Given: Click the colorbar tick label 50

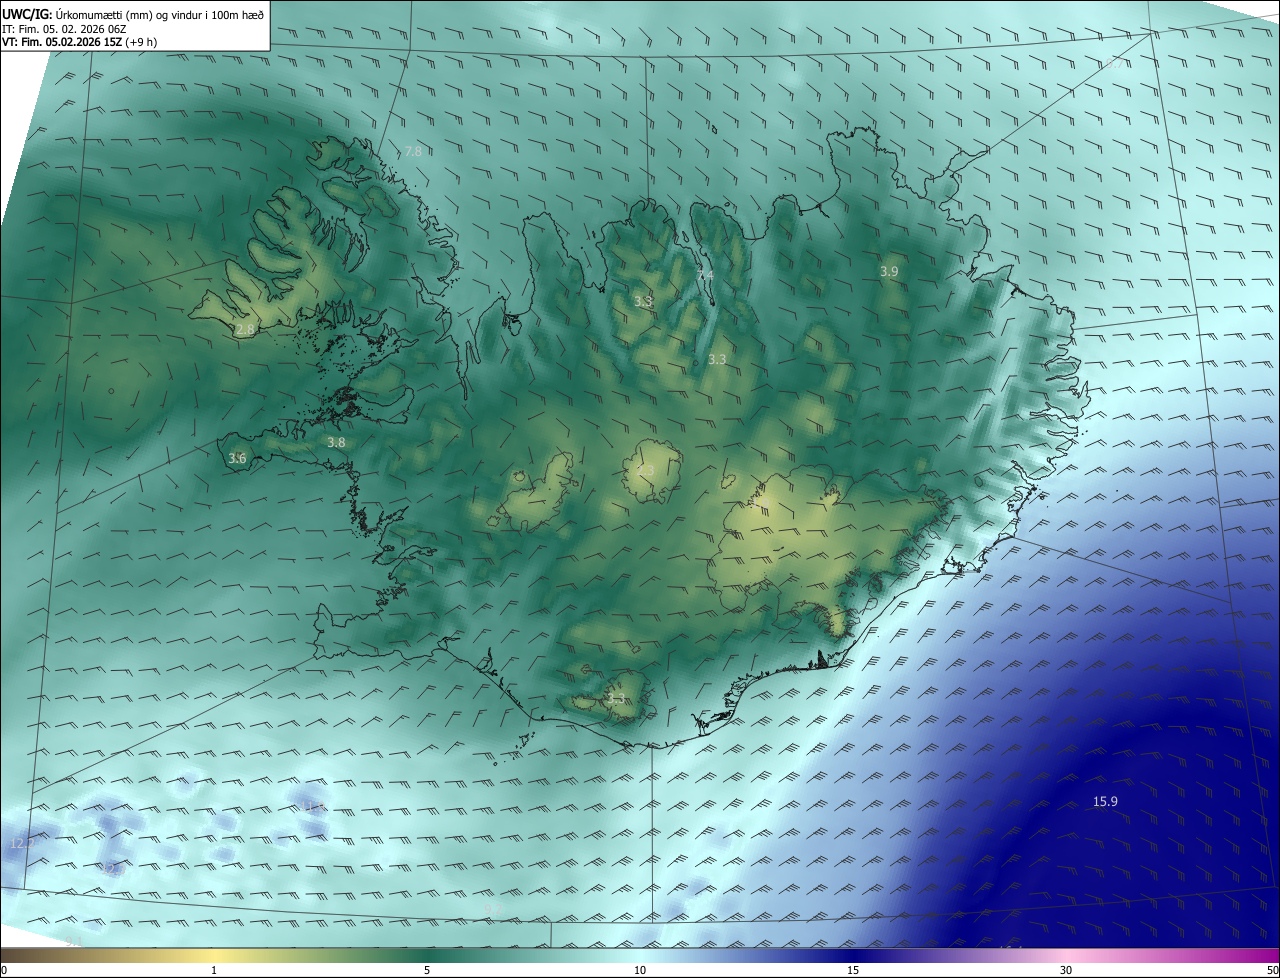Looking at the screenshot, I should point(1272,970).
